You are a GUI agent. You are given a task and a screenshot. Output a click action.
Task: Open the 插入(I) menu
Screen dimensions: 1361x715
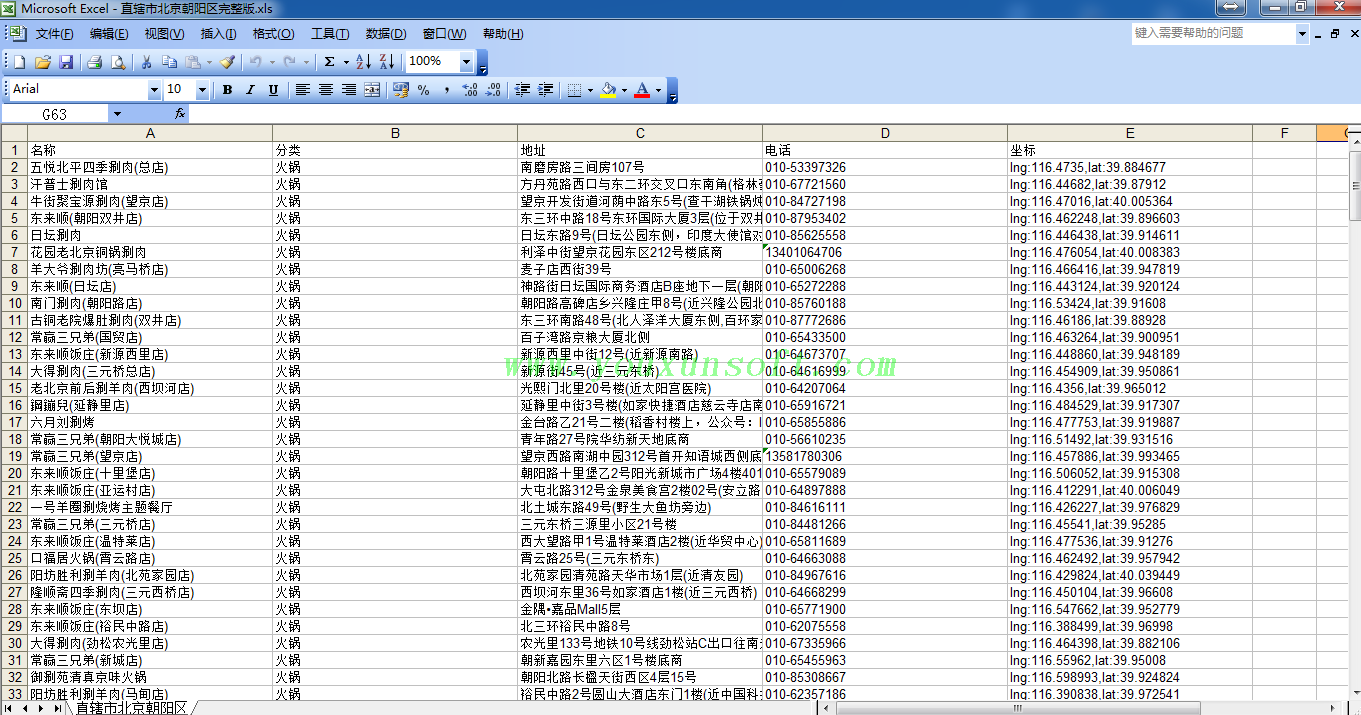click(219, 34)
